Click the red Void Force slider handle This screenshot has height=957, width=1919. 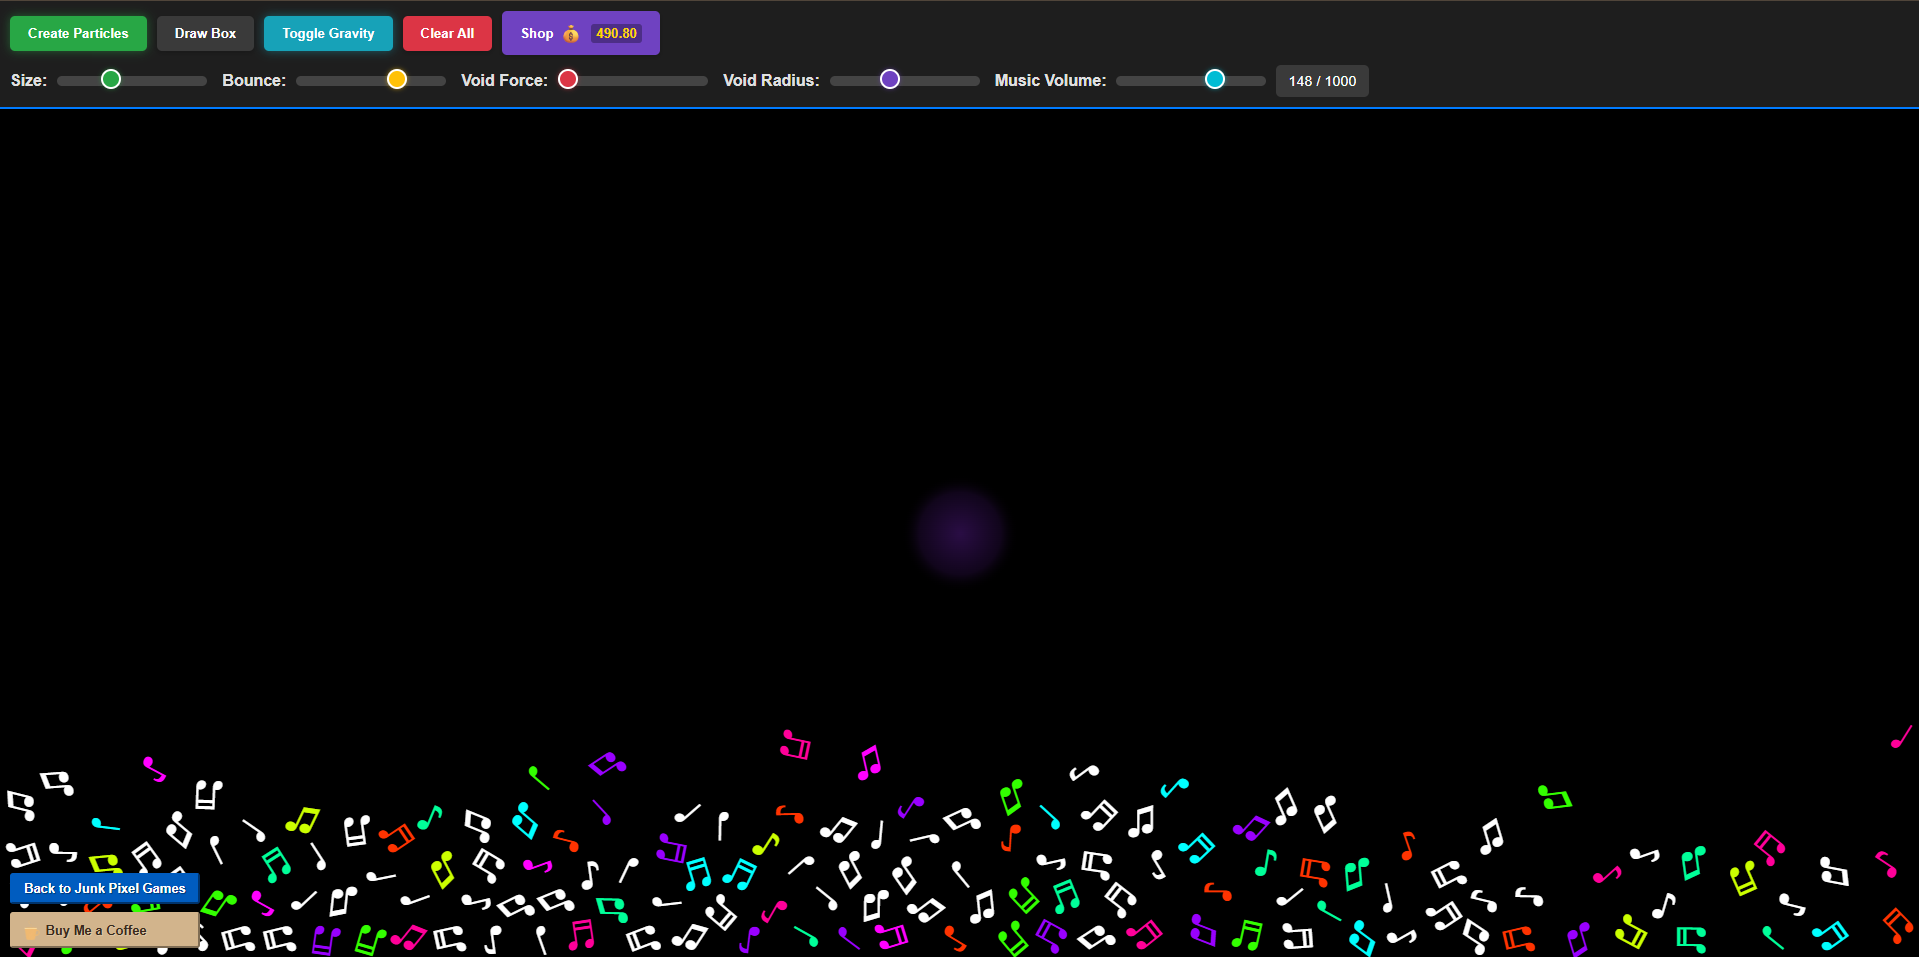(x=568, y=79)
